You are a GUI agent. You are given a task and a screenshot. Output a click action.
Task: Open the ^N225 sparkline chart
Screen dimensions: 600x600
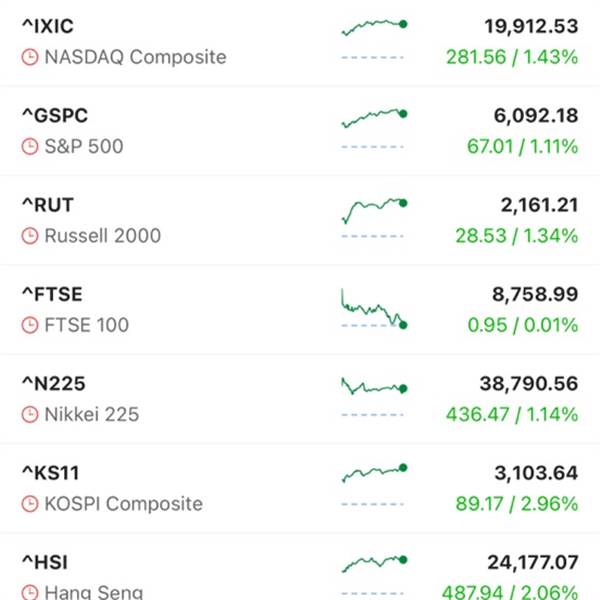pyautogui.click(x=374, y=397)
